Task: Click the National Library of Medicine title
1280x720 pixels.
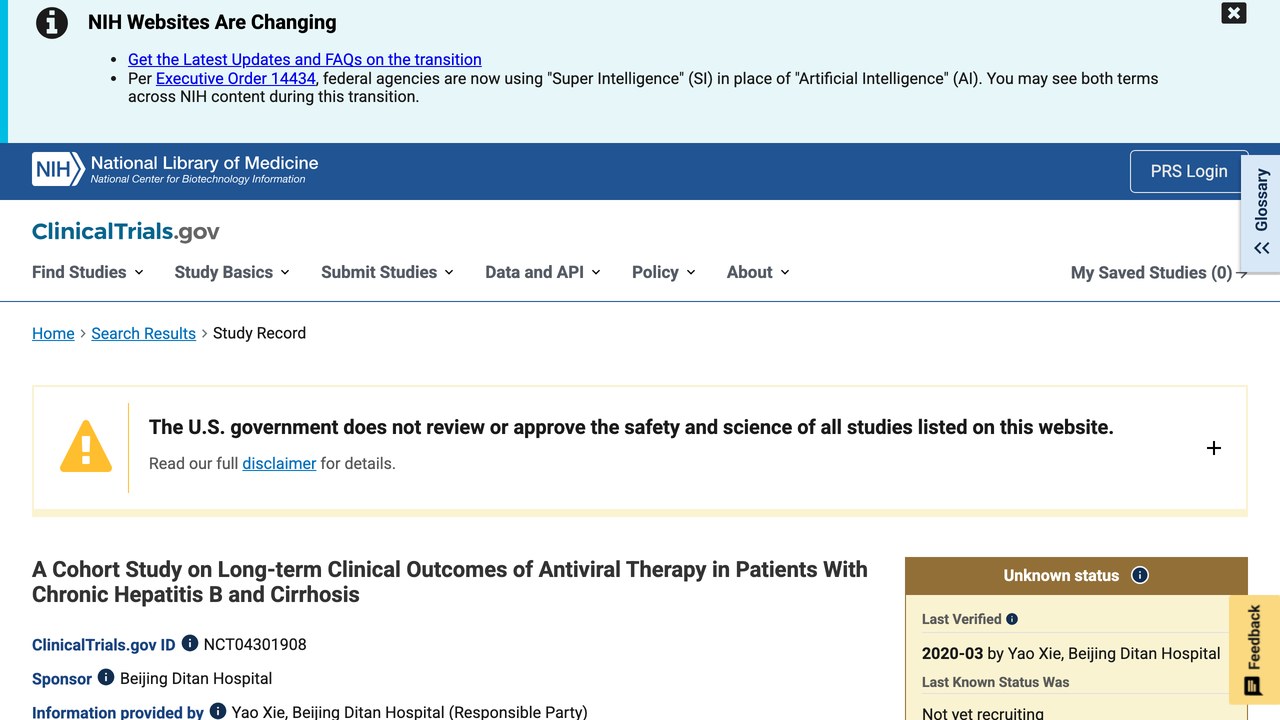Action: click(x=204, y=163)
